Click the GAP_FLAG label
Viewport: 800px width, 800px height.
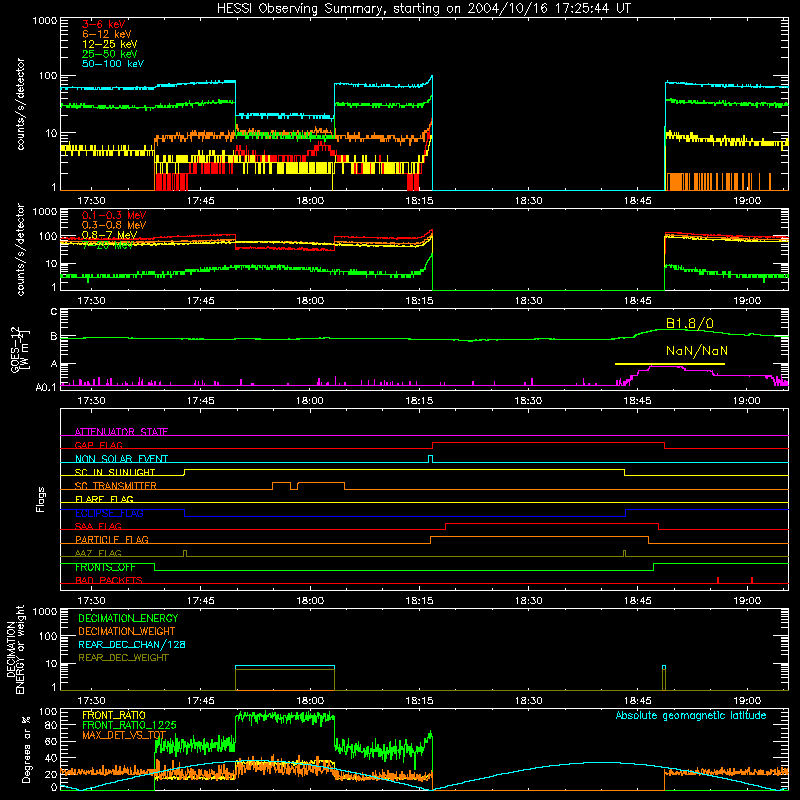point(98,445)
